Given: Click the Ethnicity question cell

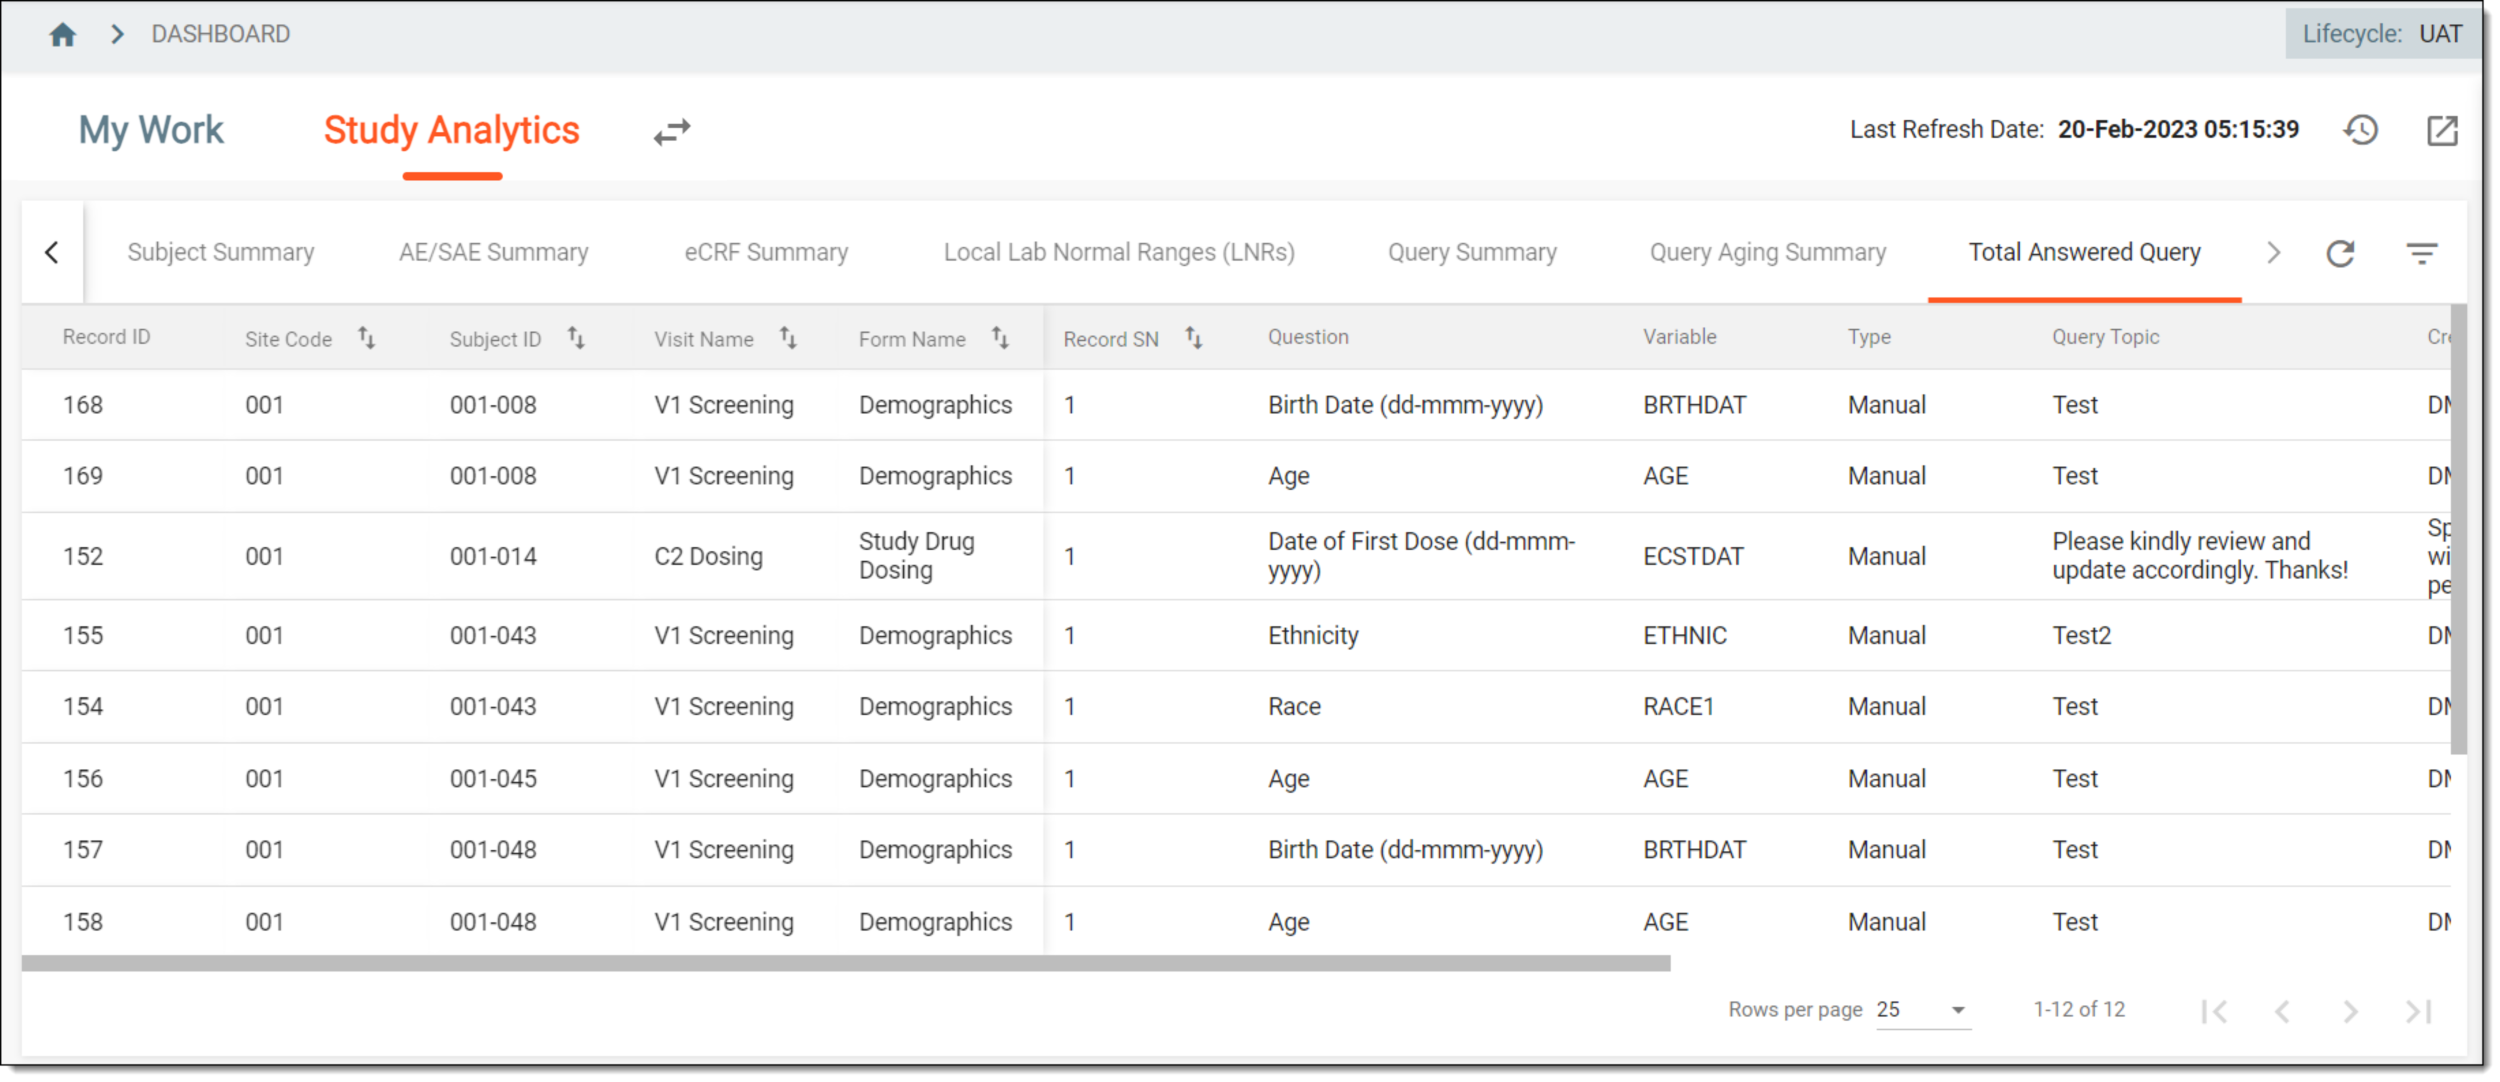Looking at the screenshot, I should (x=1313, y=637).
